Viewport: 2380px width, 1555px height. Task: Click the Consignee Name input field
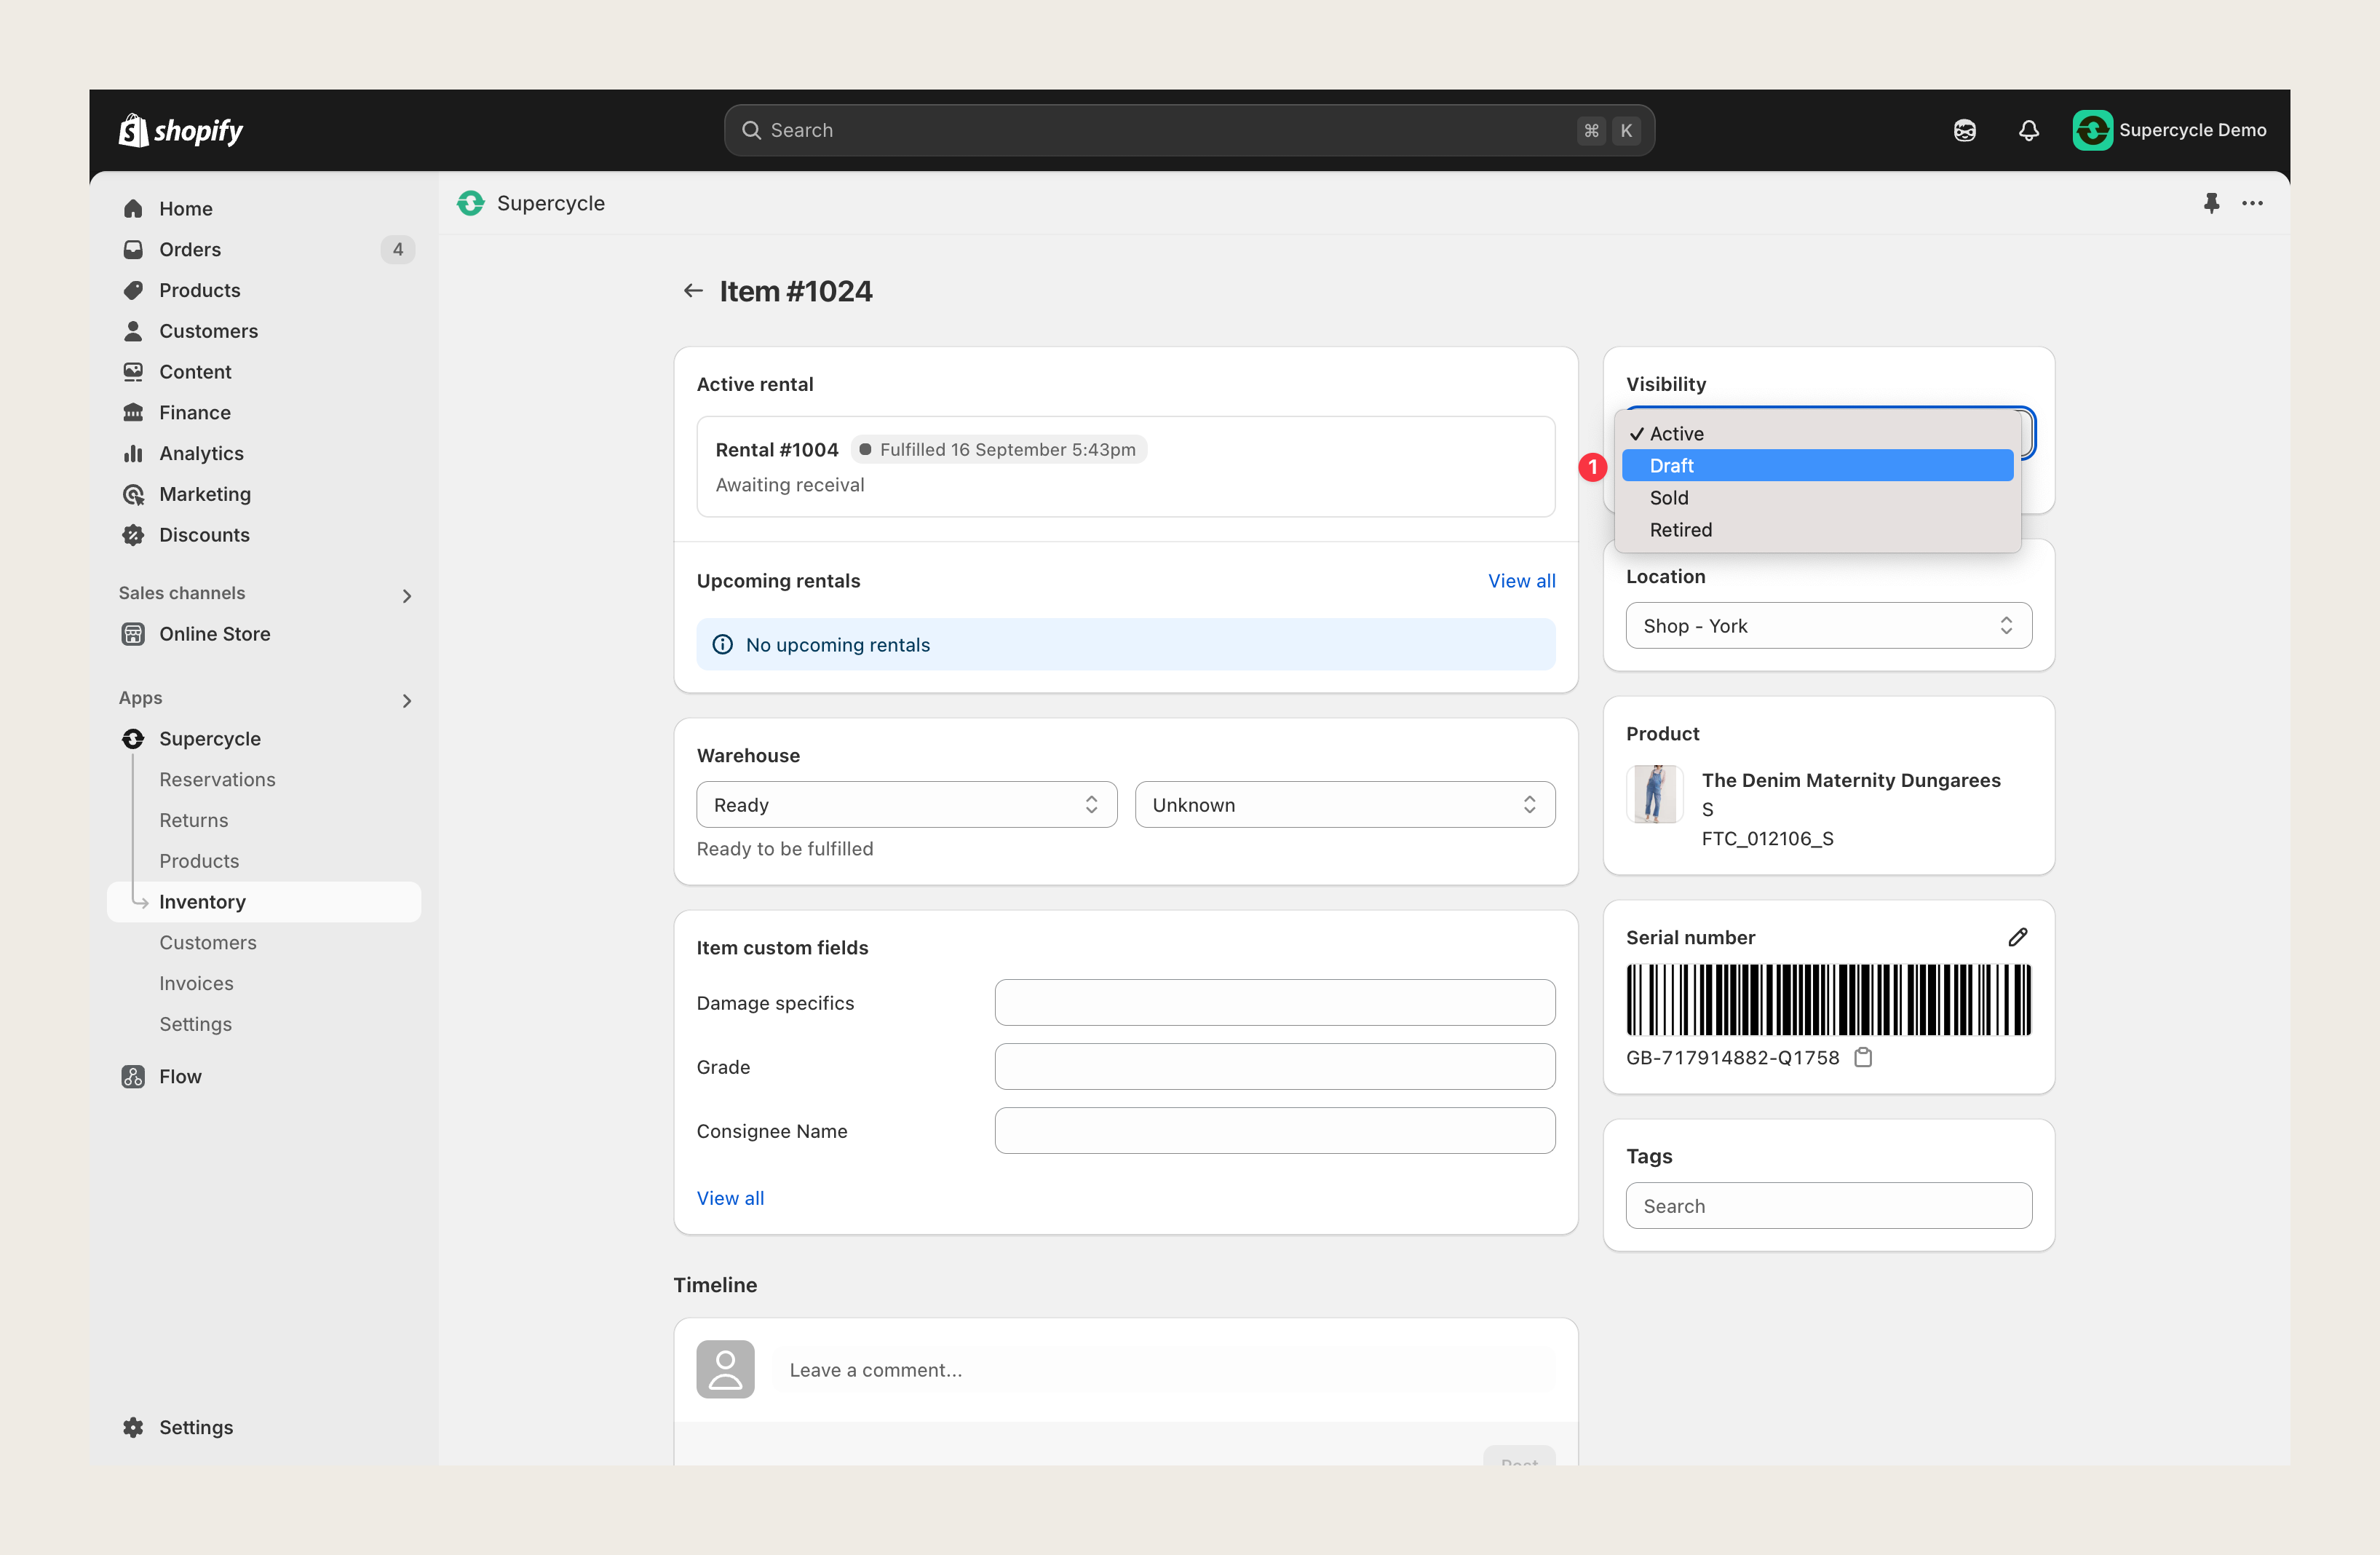(1274, 1130)
